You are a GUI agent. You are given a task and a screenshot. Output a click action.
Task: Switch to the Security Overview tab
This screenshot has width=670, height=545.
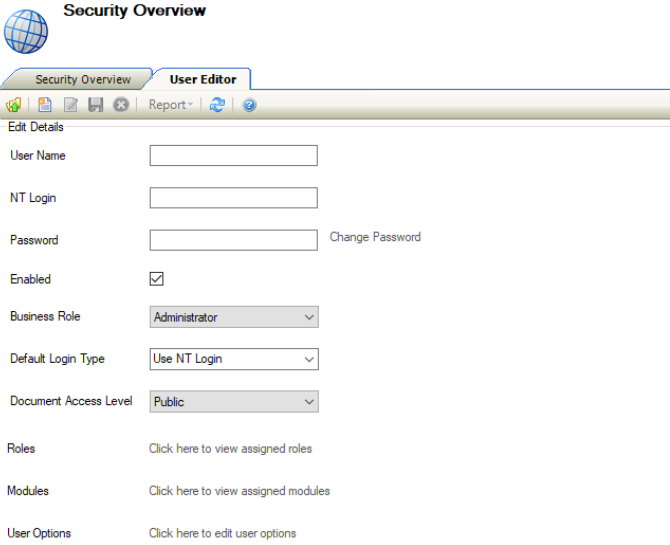pyautogui.click(x=82, y=79)
